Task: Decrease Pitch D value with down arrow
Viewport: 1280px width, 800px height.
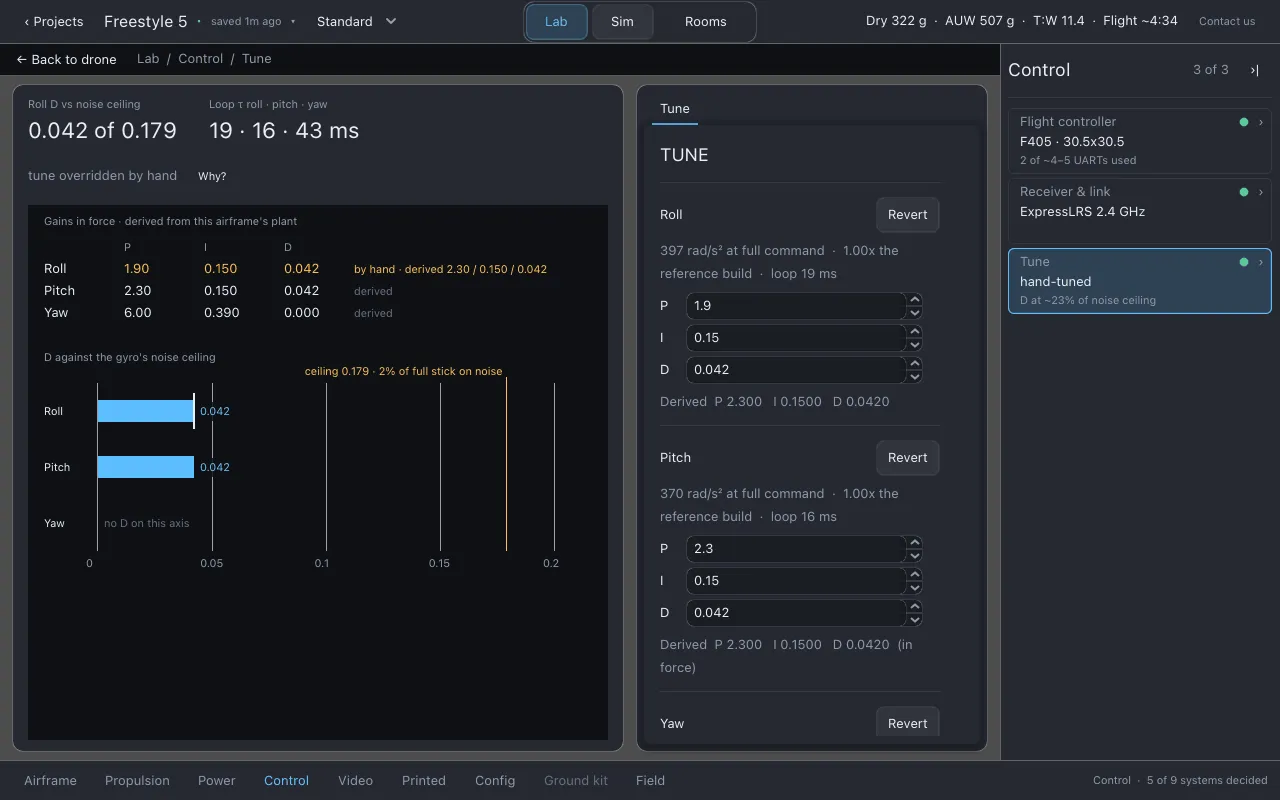Action: click(x=915, y=619)
